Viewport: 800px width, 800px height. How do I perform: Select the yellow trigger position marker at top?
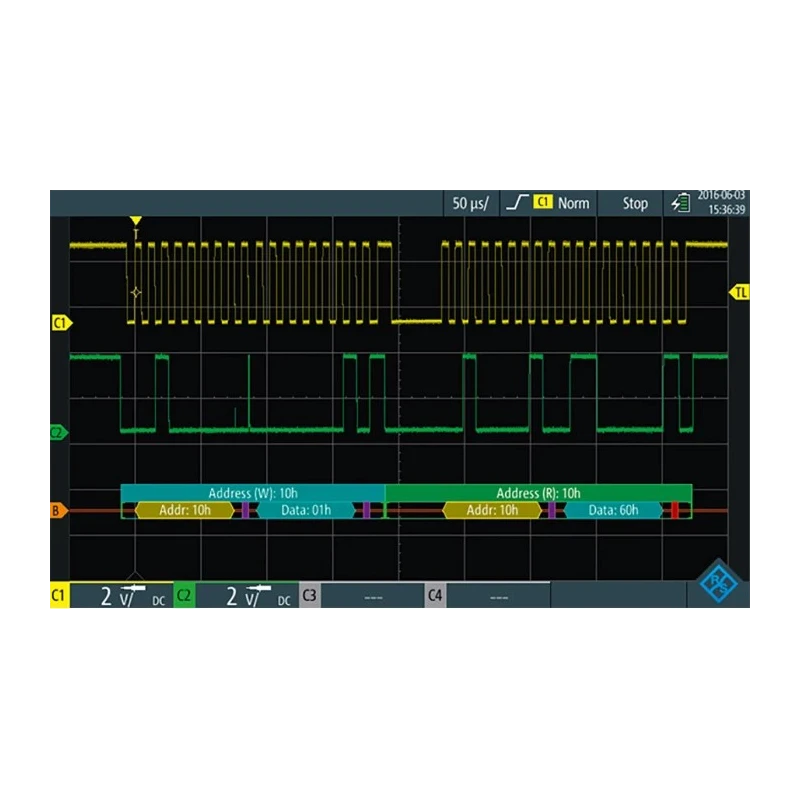click(x=135, y=220)
